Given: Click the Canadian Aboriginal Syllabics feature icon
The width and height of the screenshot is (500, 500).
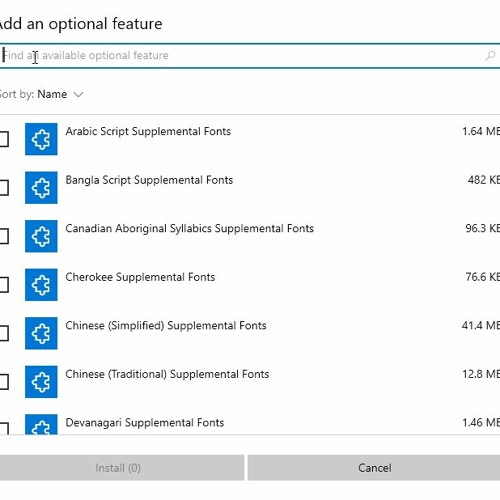Looking at the screenshot, I should coord(41,236).
